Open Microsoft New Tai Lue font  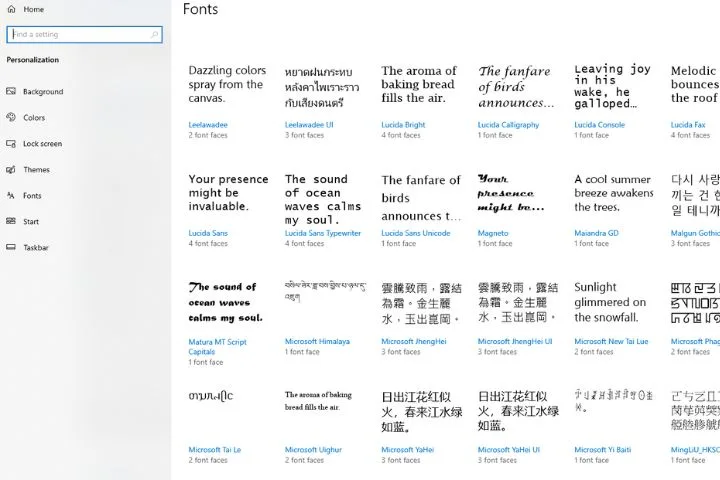pyautogui.click(x=611, y=342)
